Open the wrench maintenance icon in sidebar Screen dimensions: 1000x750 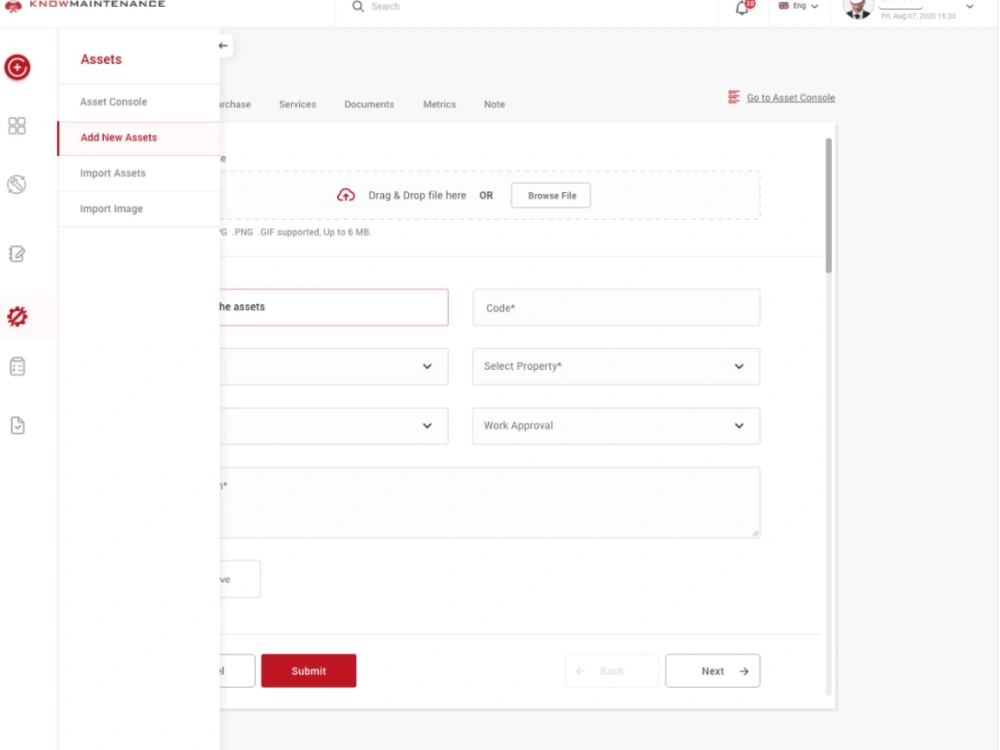17,184
